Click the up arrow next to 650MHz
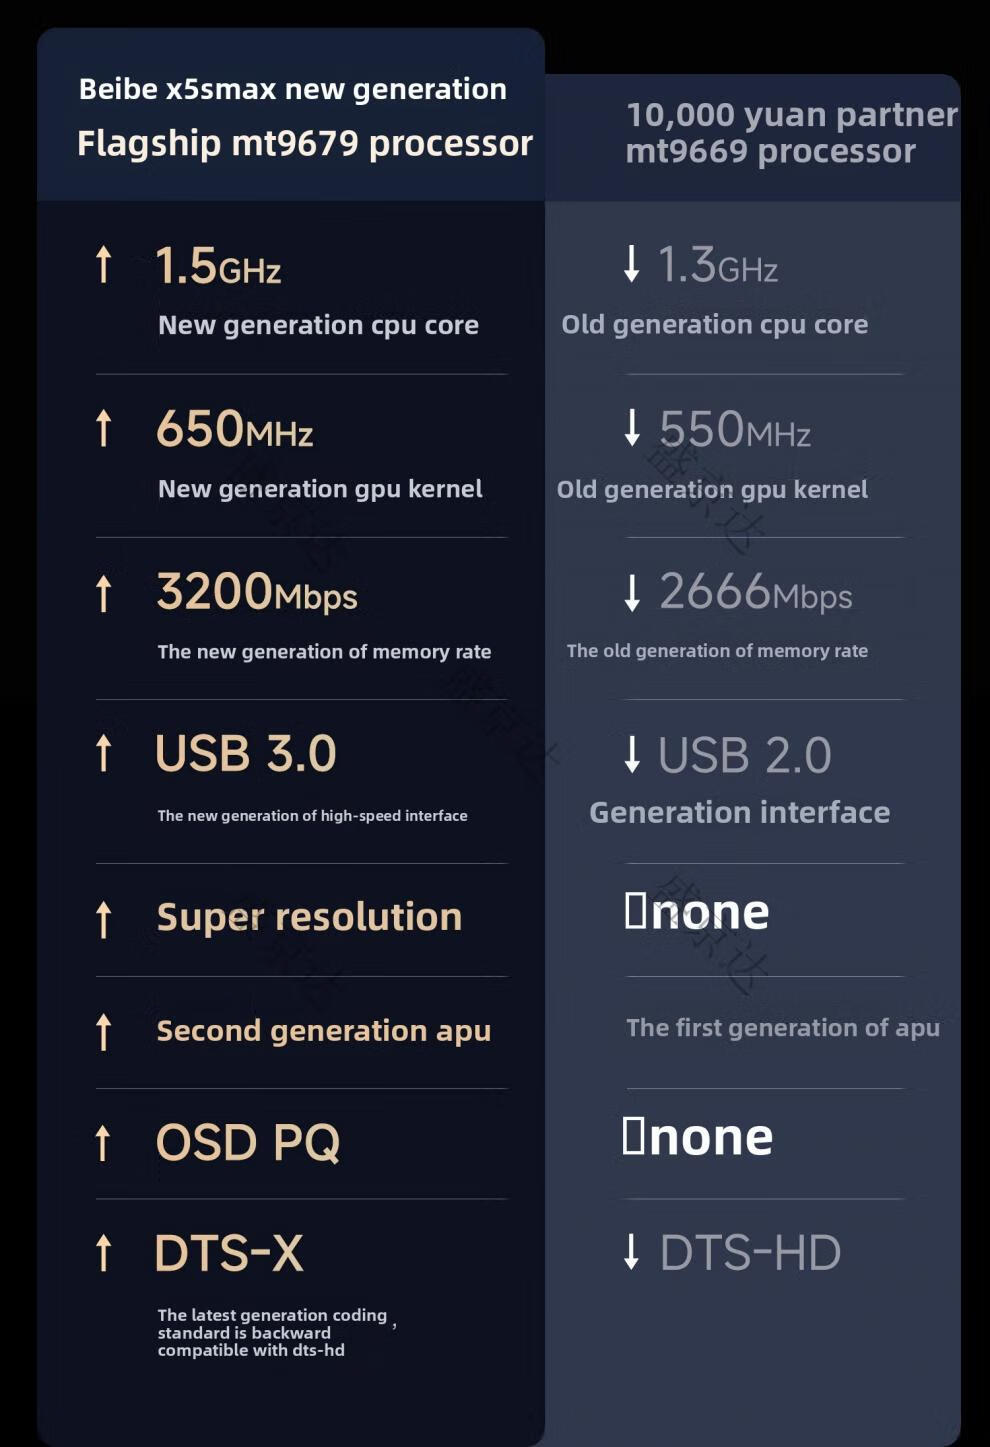990x1447 pixels. pos(103,428)
